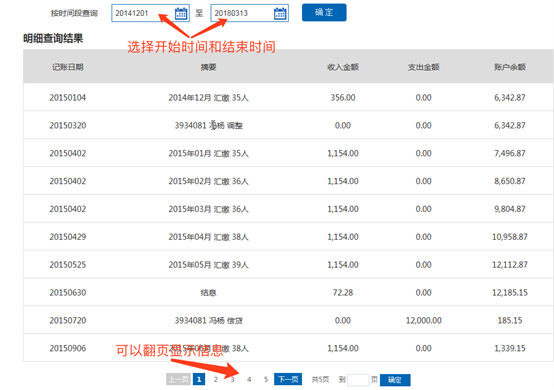Click the 支出金额 column header
Viewport: 554px width, 390px height.
(423, 67)
